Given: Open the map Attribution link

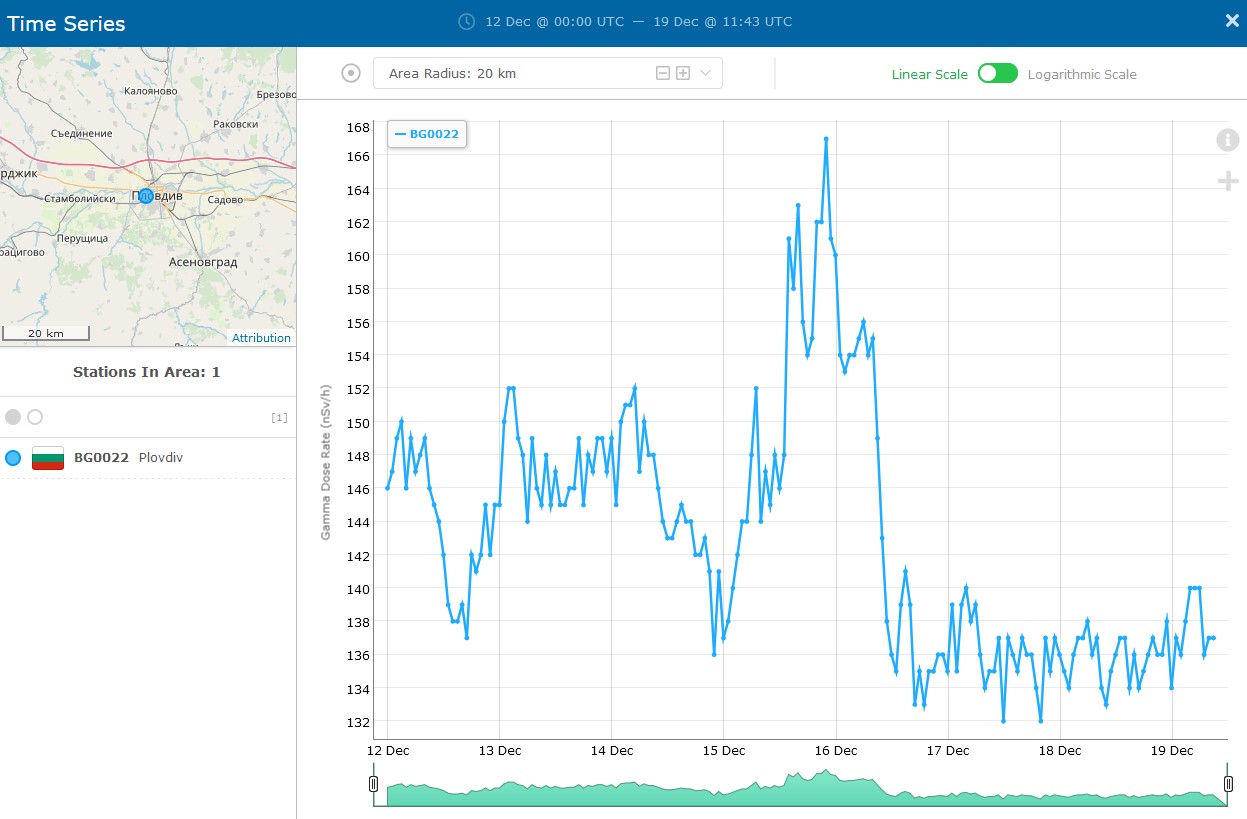Looking at the screenshot, I should pyautogui.click(x=261, y=338).
